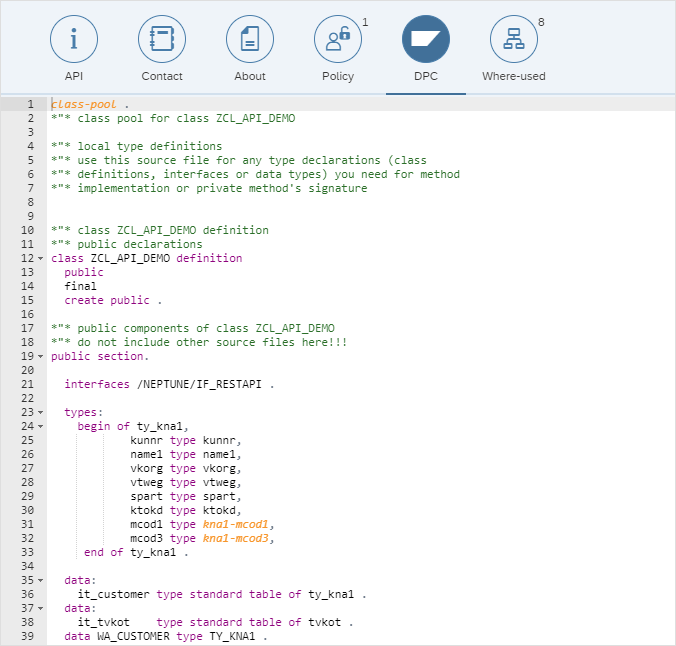This screenshot has width=676, height=646.
Task: Click the 'kna1-mcod1' type reference
Action: (236, 524)
